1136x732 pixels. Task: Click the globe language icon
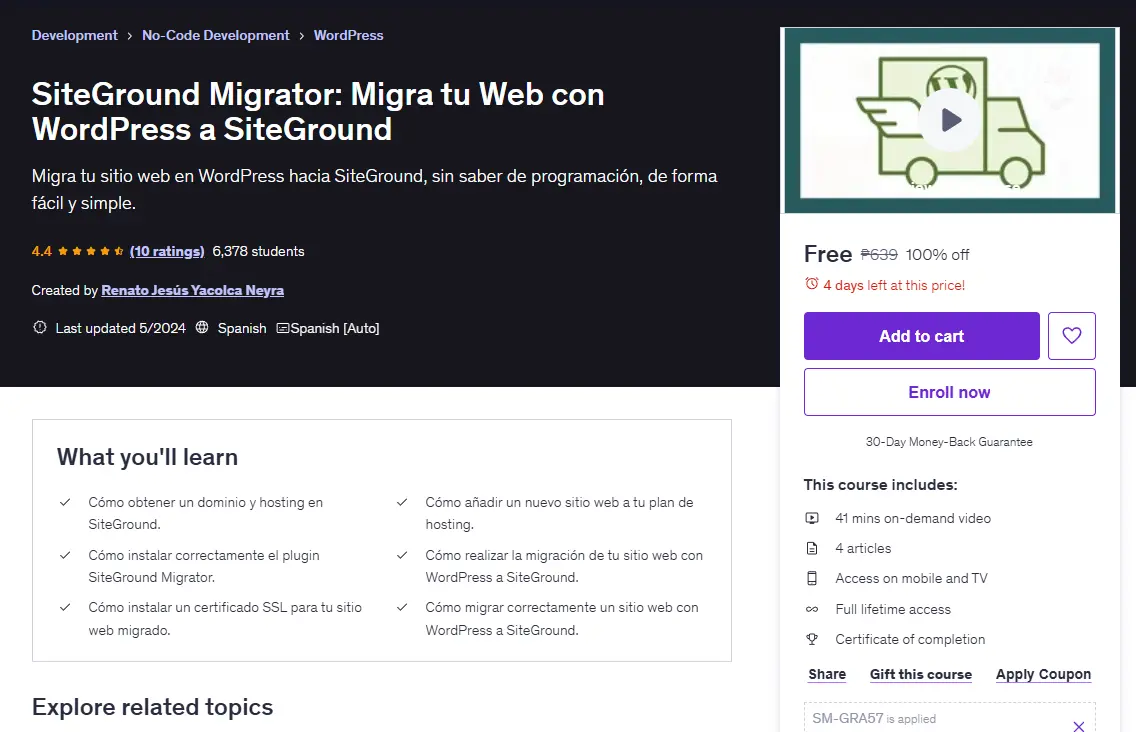tap(202, 328)
